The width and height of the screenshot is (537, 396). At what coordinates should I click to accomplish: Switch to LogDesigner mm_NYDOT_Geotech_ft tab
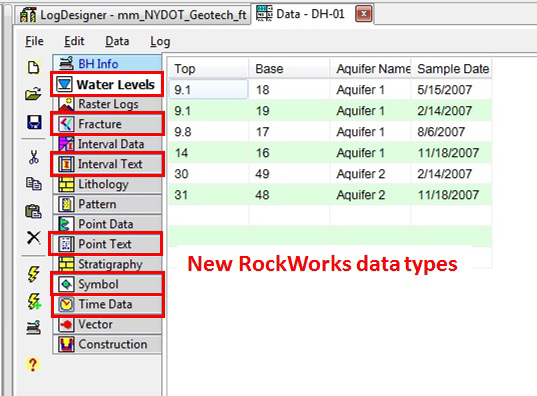133,15
